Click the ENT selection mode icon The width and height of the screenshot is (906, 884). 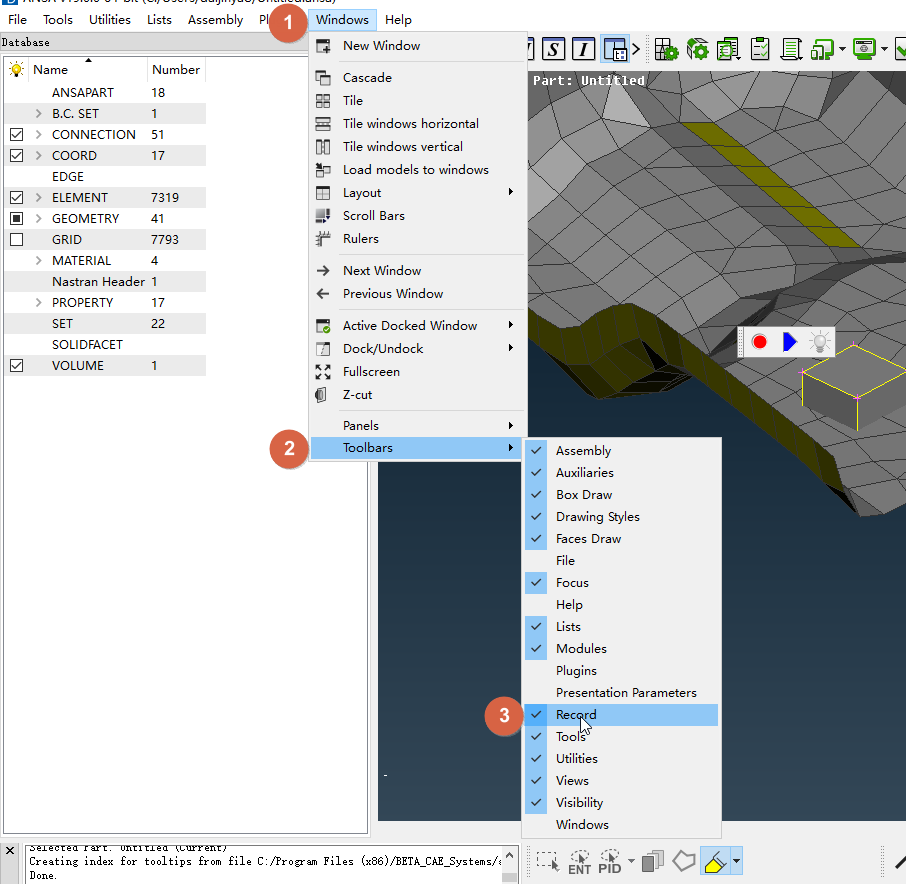[580, 862]
